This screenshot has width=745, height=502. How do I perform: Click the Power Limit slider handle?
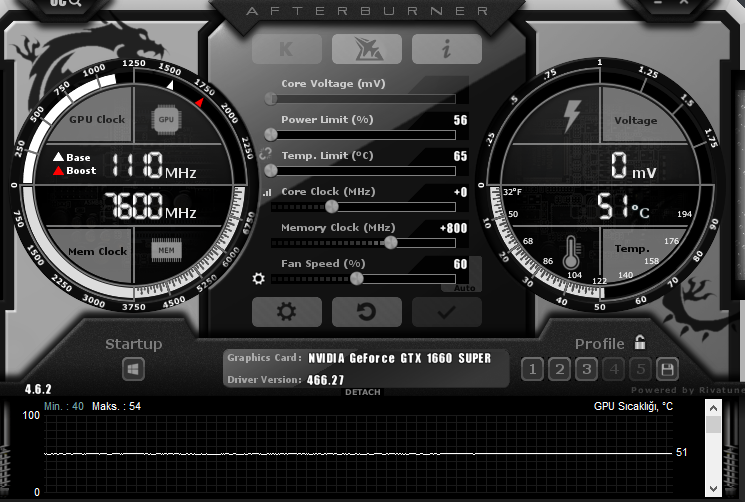click(271, 134)
